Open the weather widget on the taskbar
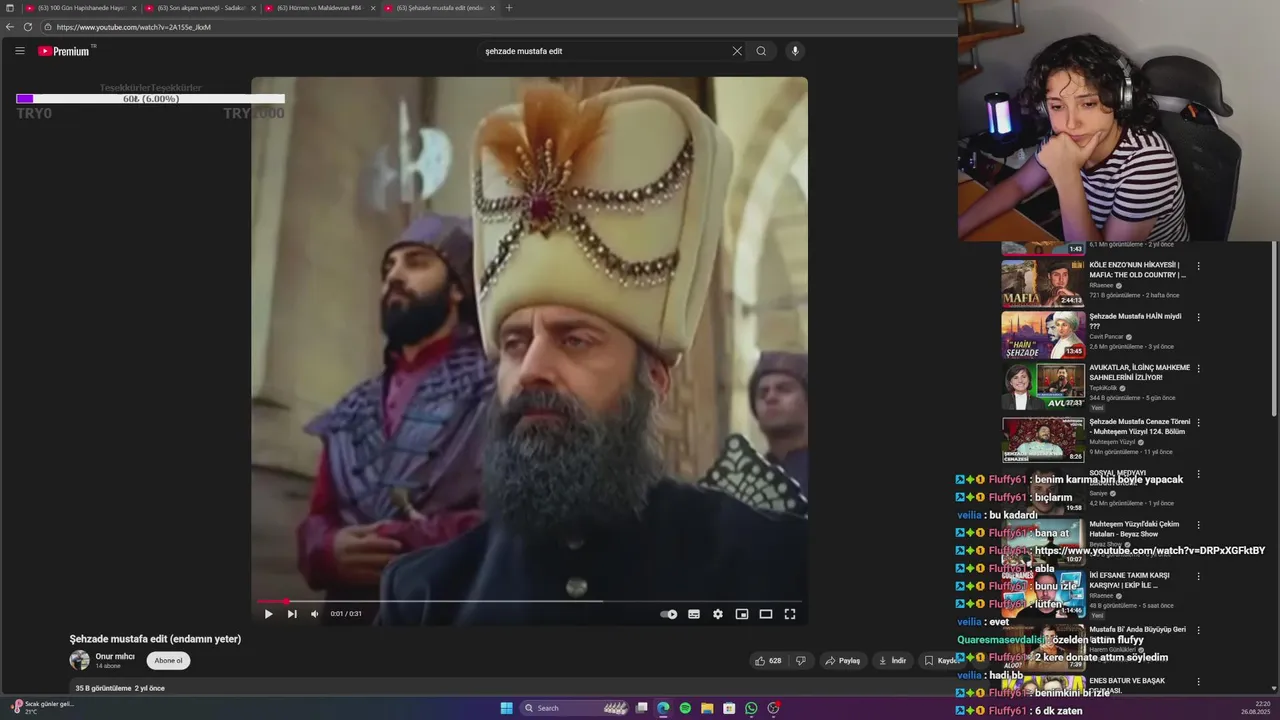1280x720 pixels. (x=43, y=707)
